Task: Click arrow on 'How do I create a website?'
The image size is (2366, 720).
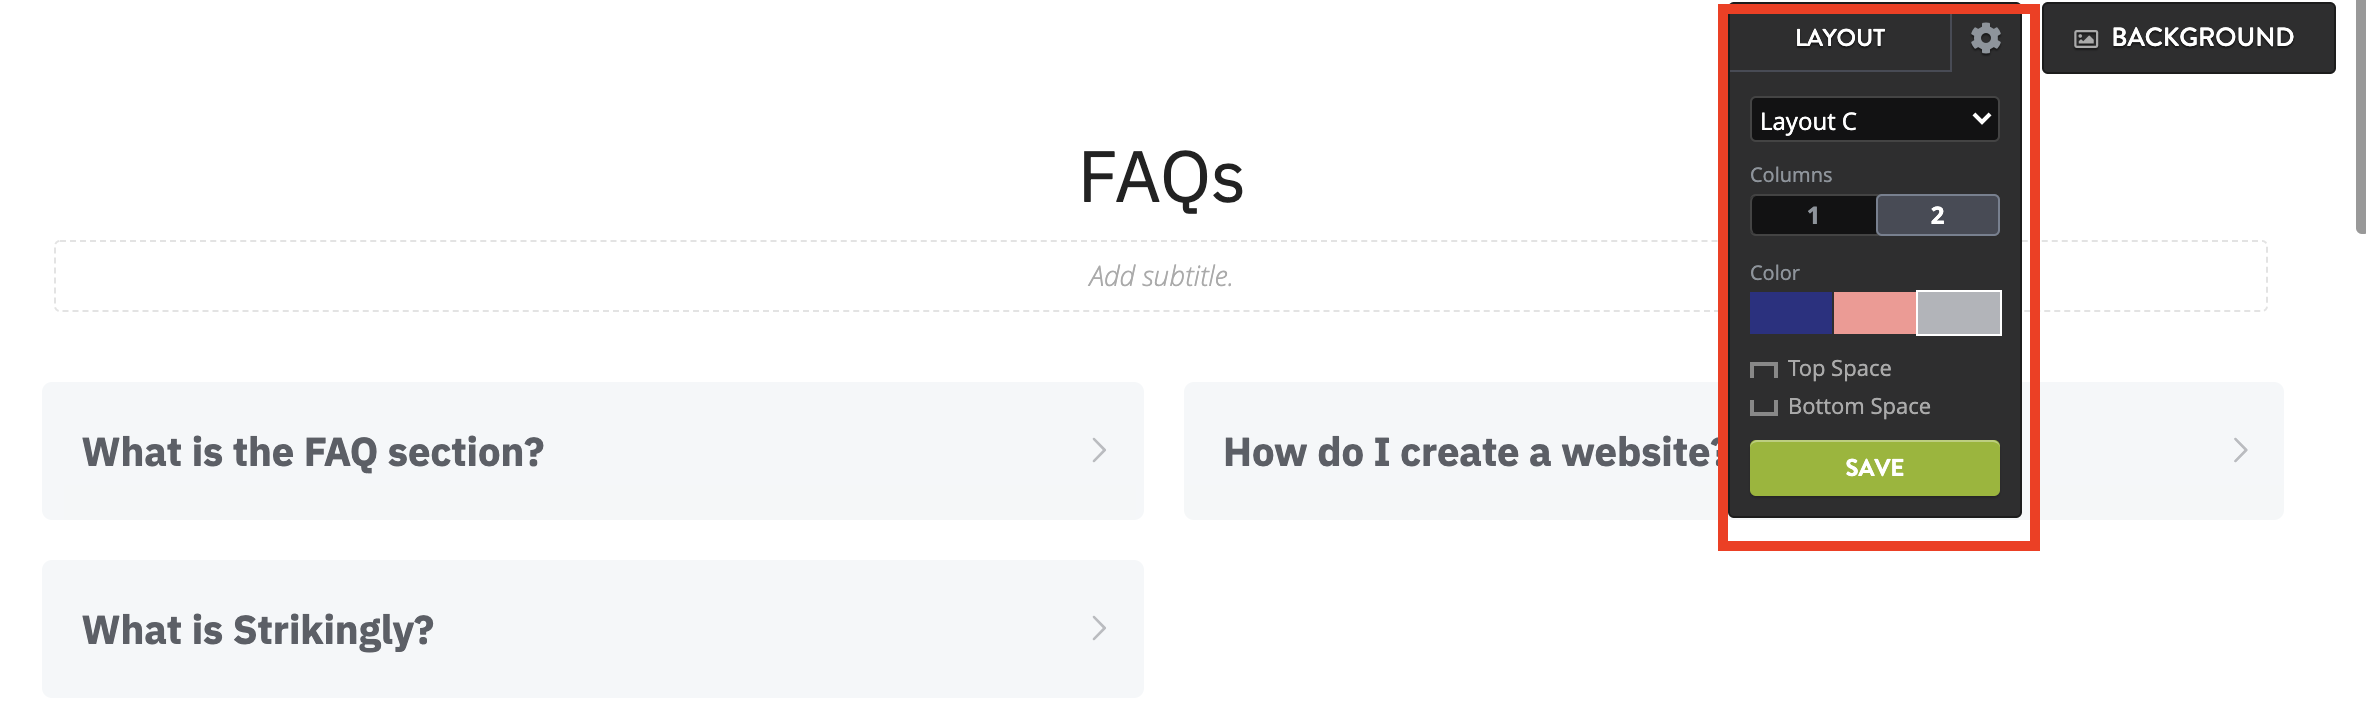Action: (x=2240, y=451)
